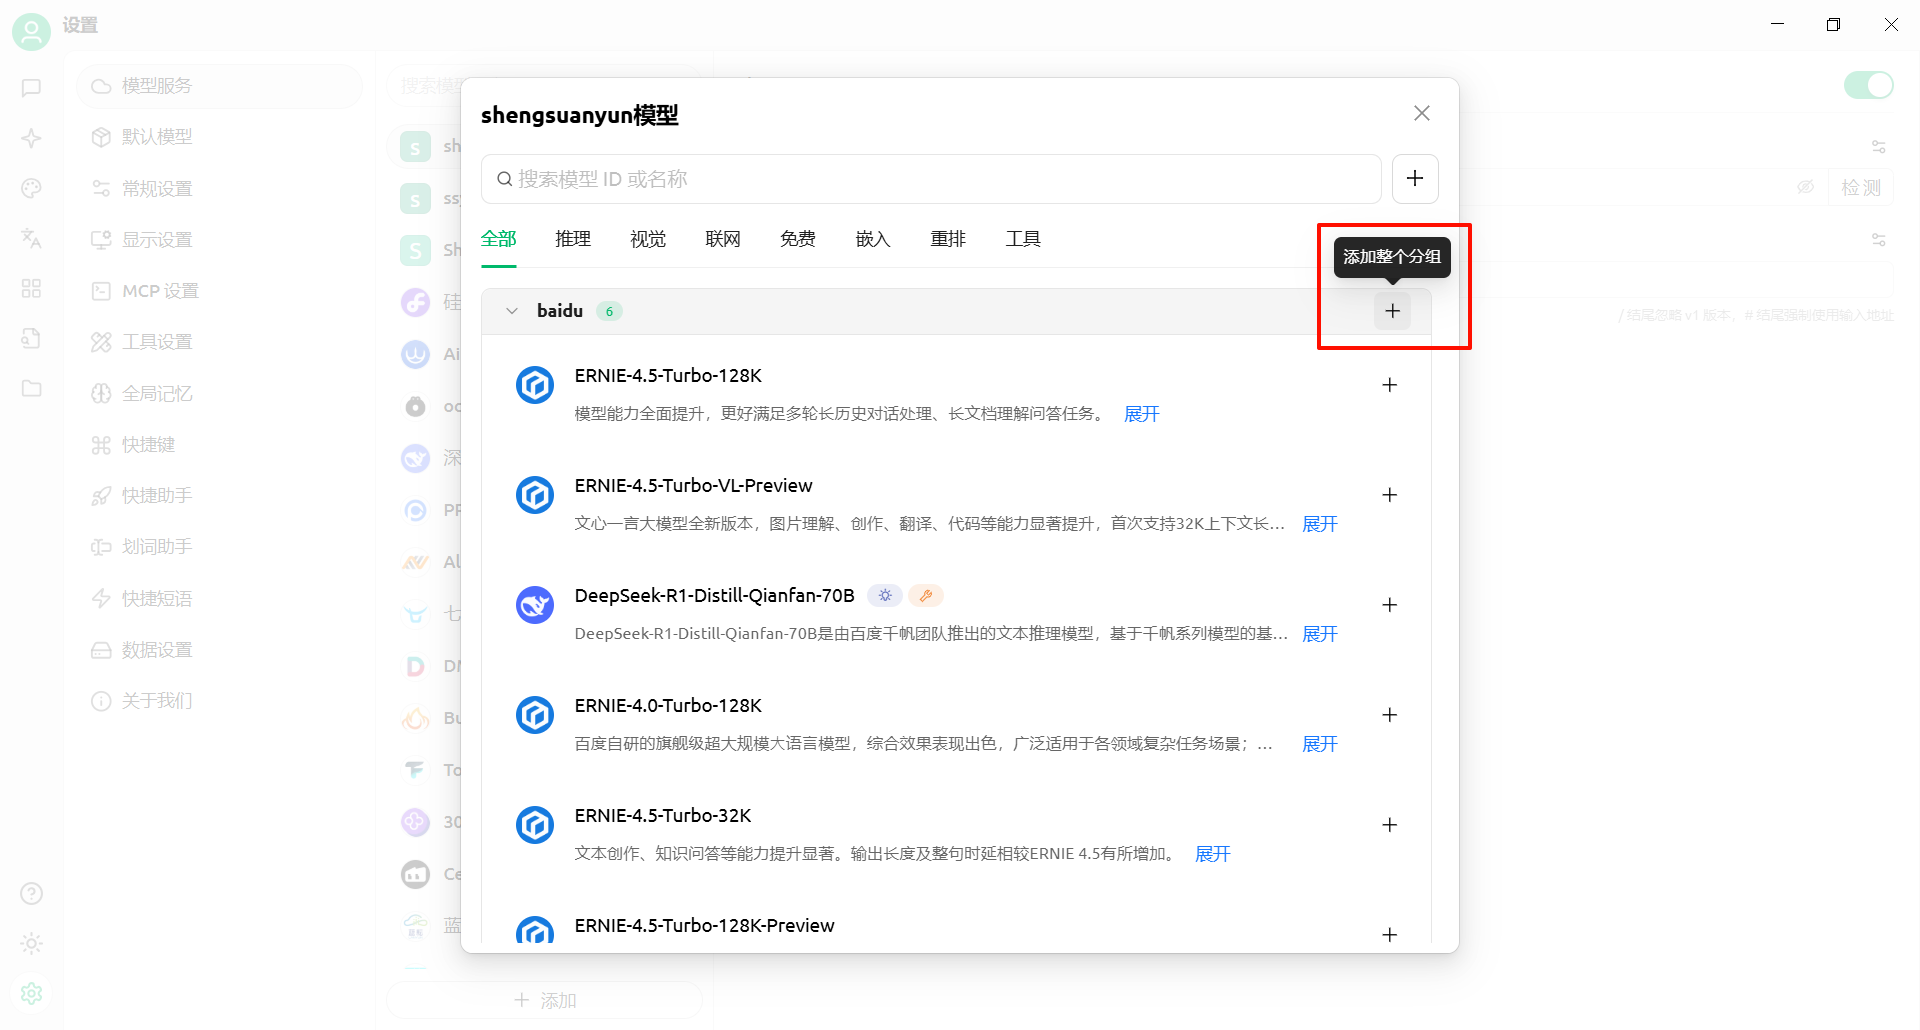Switch to 全部 tab
This screenshot has height=1030, width=1920.
click(x=498, y=239)
